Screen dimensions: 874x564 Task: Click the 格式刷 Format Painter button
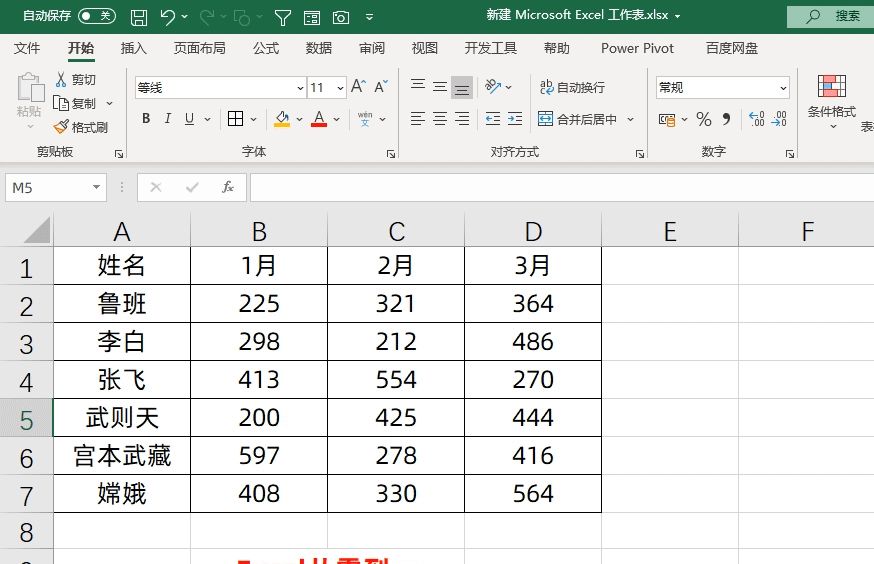pos(80,128)
